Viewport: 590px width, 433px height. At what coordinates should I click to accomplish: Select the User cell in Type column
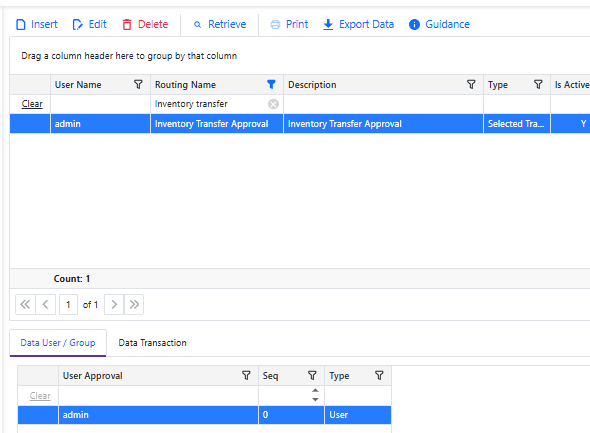coord(357,415)
